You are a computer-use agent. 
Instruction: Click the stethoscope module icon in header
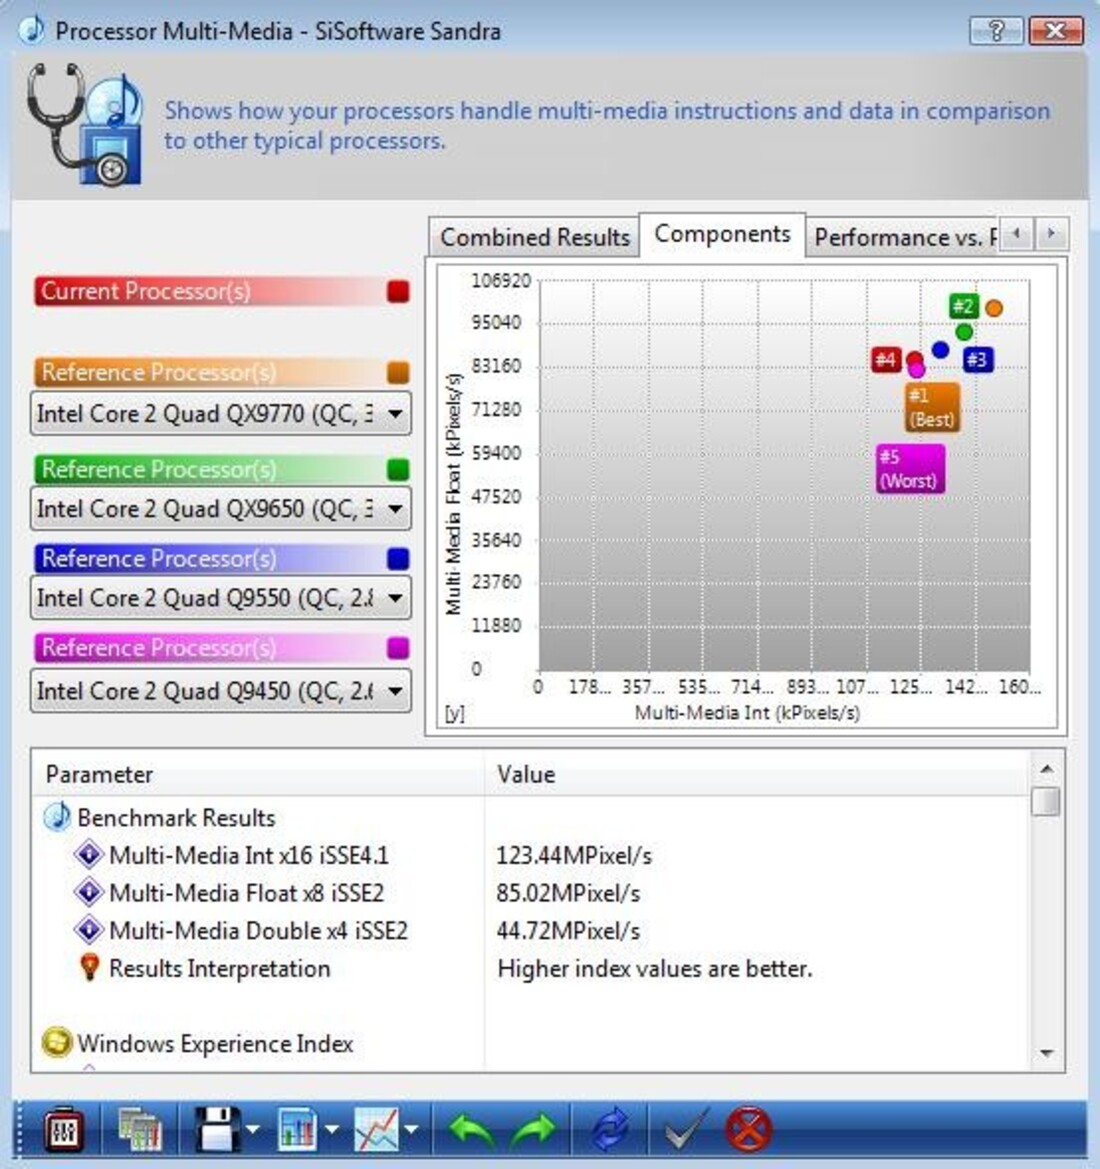point(84,125)
